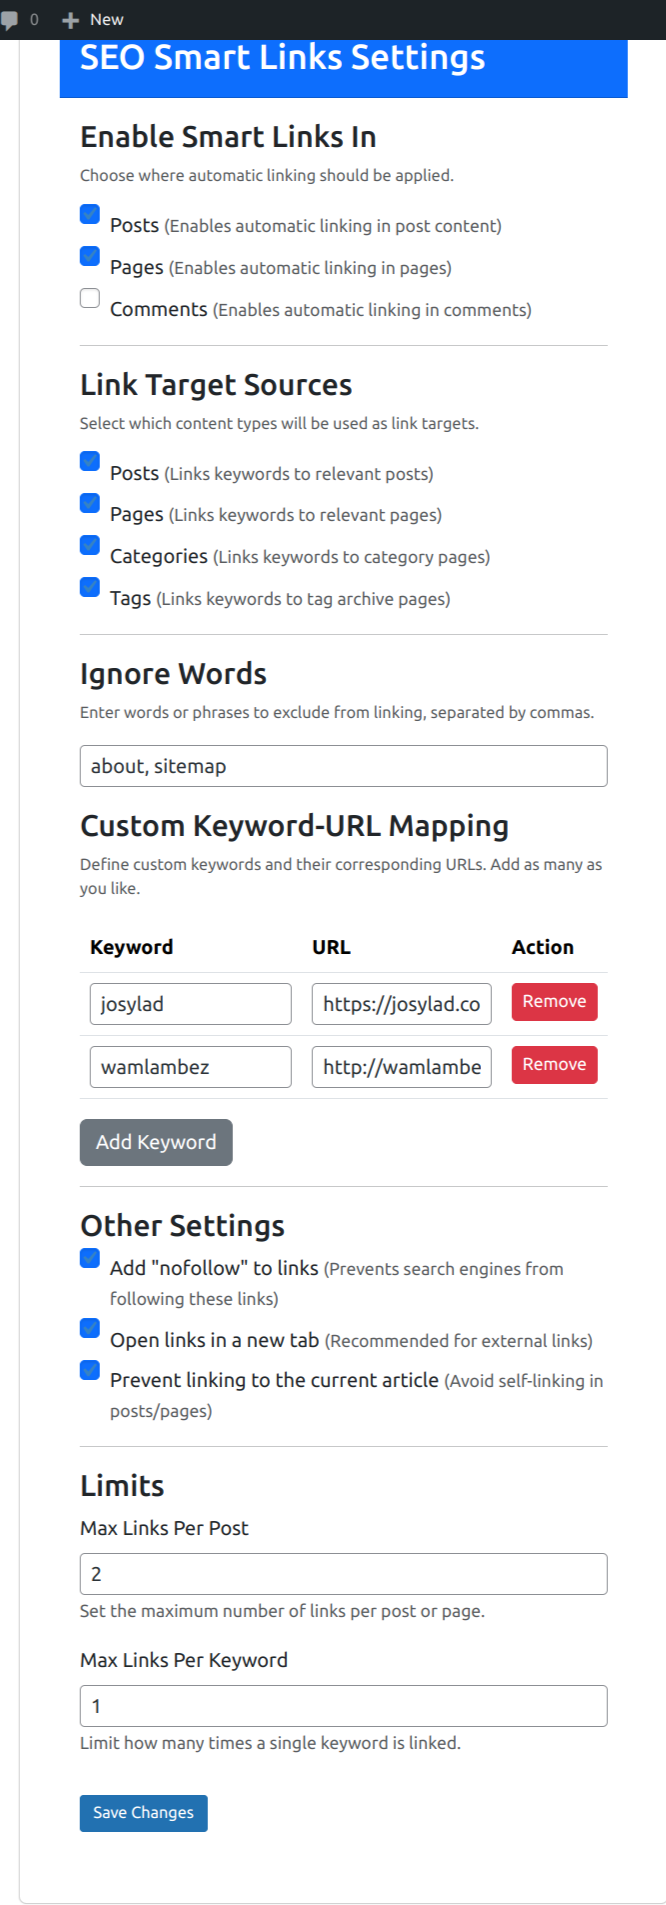Click the Ignore Words text field
Image resolution: width=666 pixels, height=1905 pixels.
point(343,766)
